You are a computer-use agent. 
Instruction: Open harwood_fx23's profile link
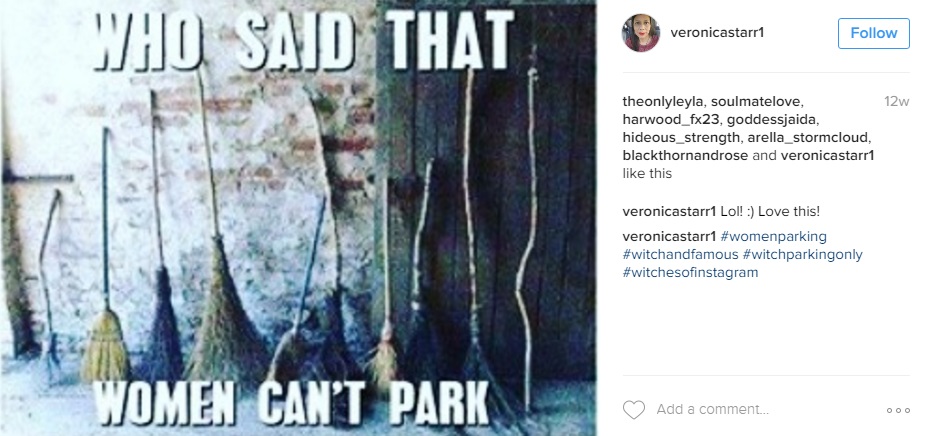671,120
